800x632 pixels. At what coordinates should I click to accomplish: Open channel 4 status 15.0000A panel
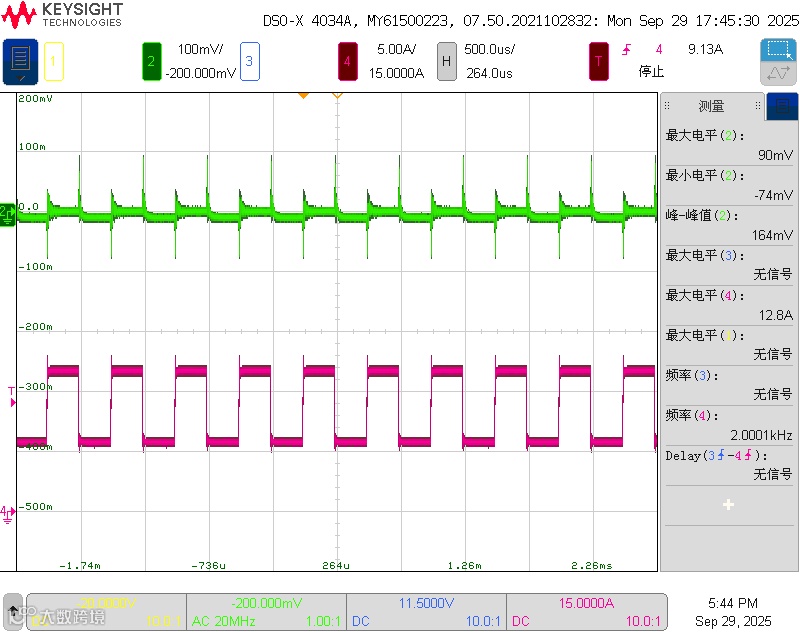coord(587,612)
